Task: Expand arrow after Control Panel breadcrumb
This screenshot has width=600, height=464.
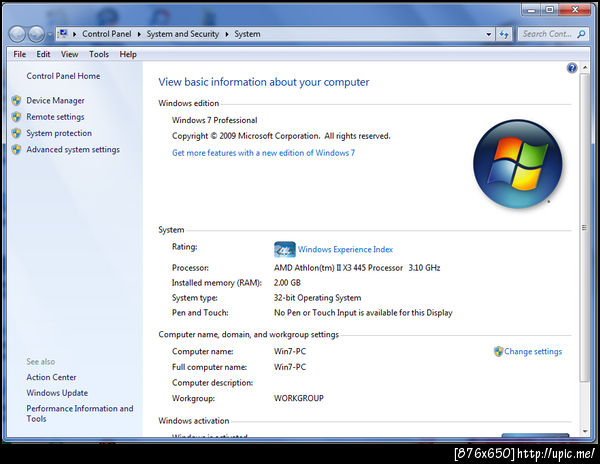Action: (139, 34)
